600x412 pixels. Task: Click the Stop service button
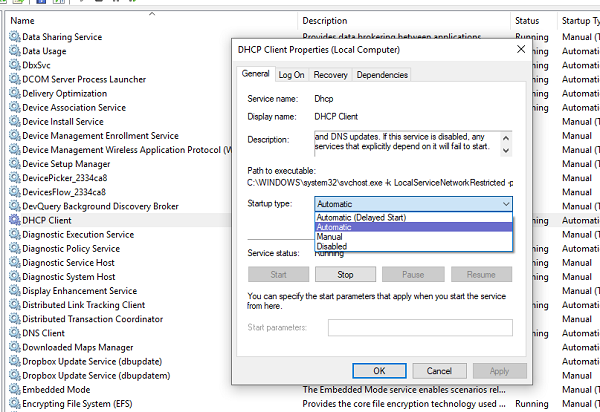(345, 275)
